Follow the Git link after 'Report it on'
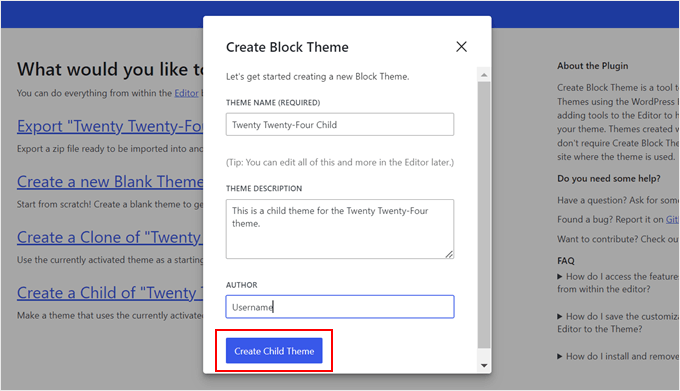680x391 pixels. (673, 220)
